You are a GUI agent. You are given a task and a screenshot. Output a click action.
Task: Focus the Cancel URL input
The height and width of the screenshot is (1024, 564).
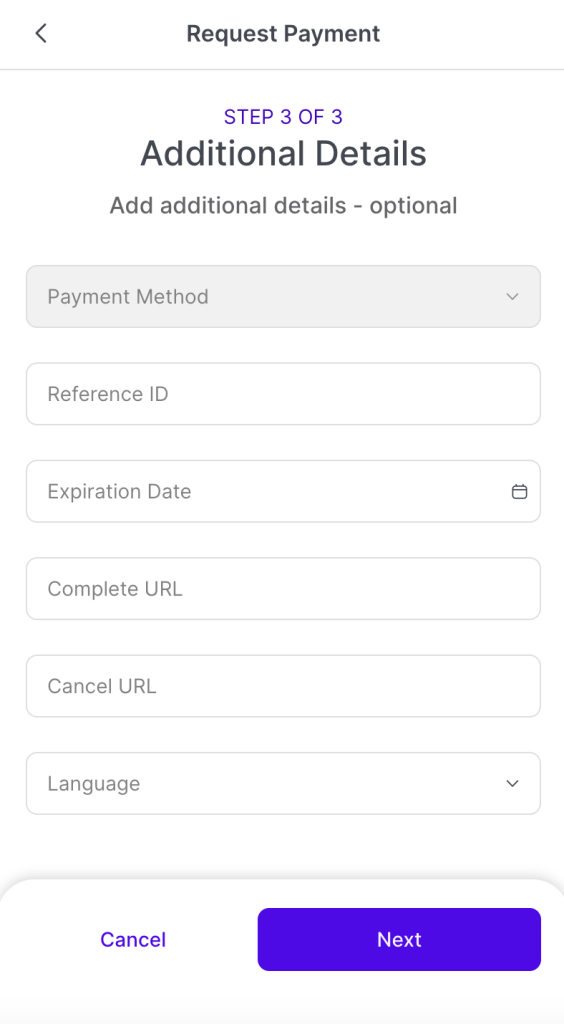pos(283,686)
